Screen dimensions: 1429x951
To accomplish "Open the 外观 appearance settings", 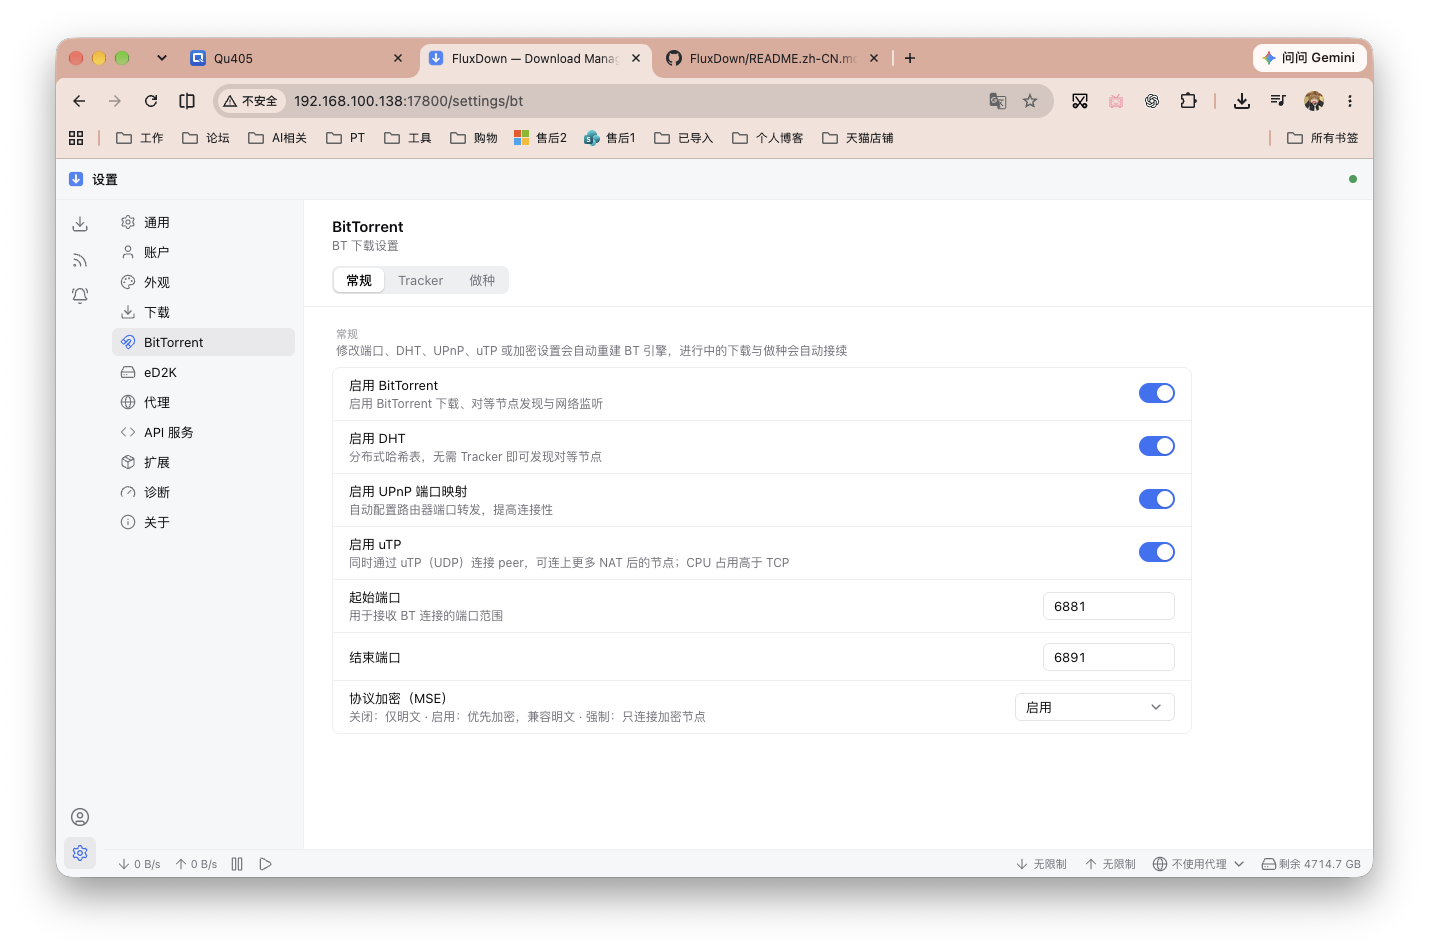I will (x=203, y=282).
